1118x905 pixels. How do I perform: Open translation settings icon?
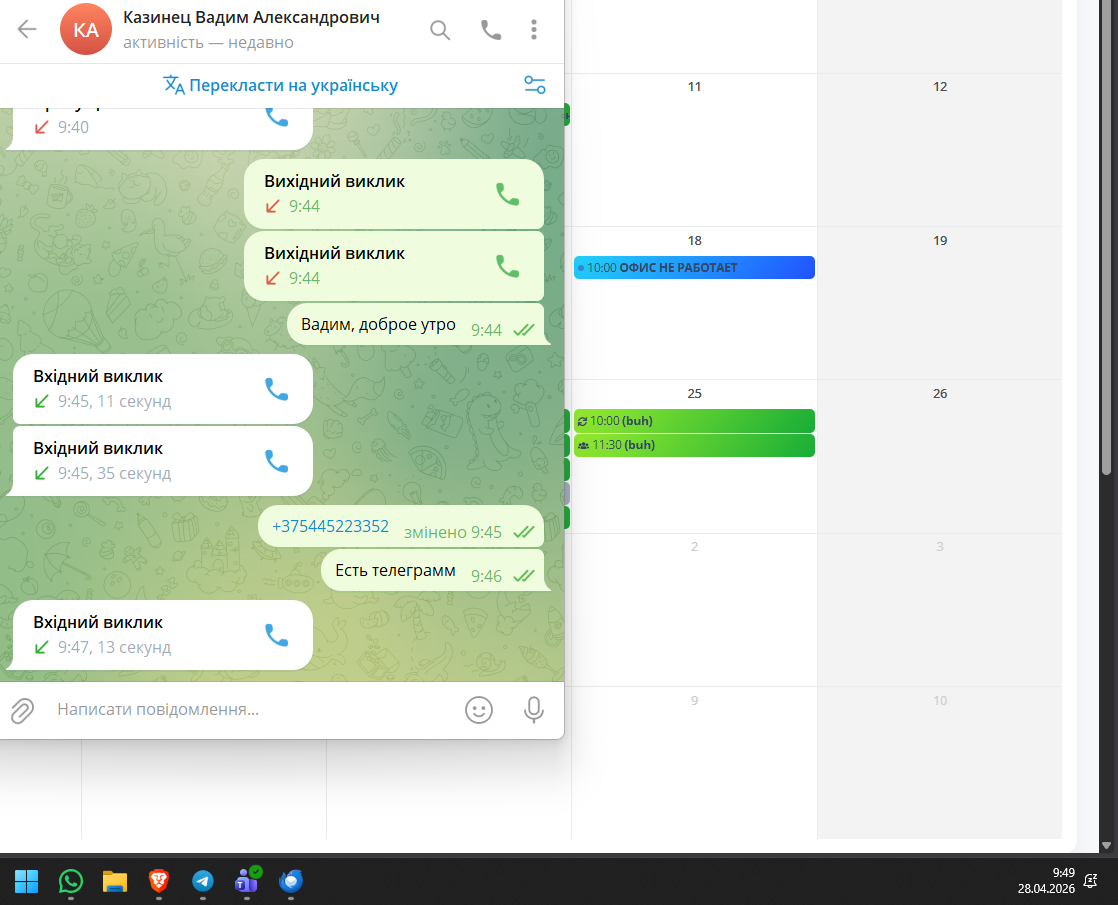click(x=535, y=86)
